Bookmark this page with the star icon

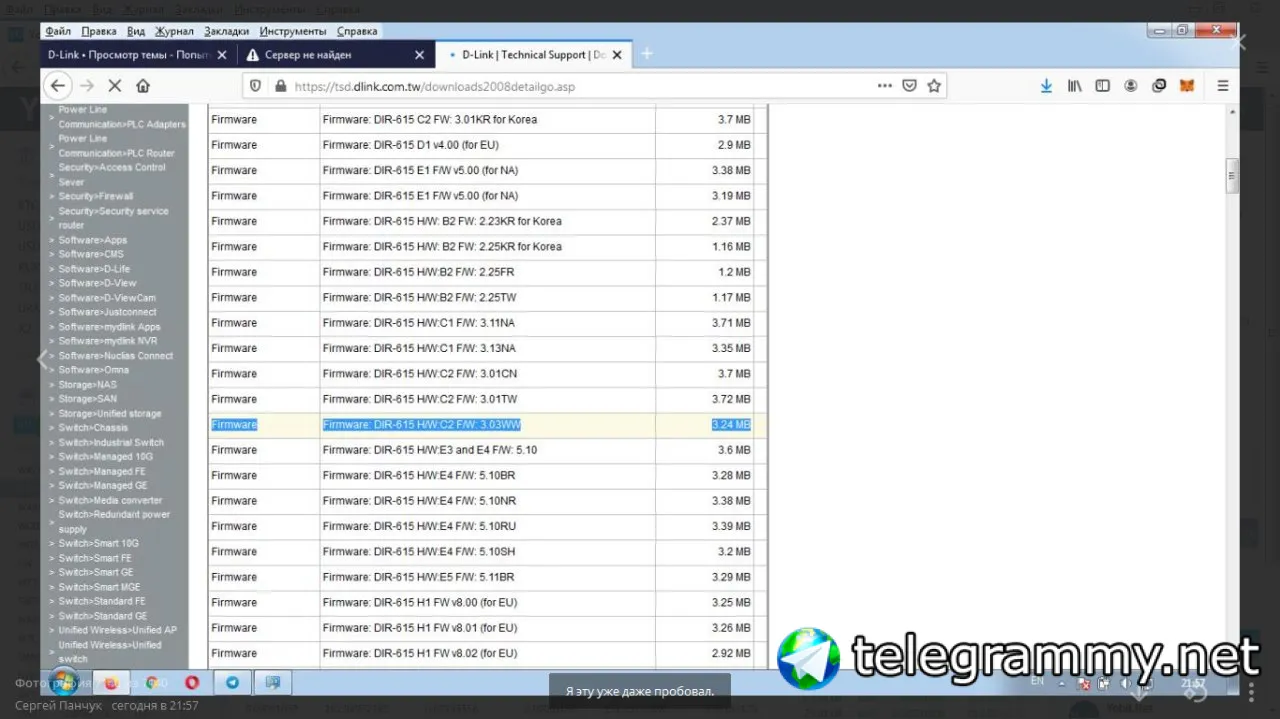934,86
